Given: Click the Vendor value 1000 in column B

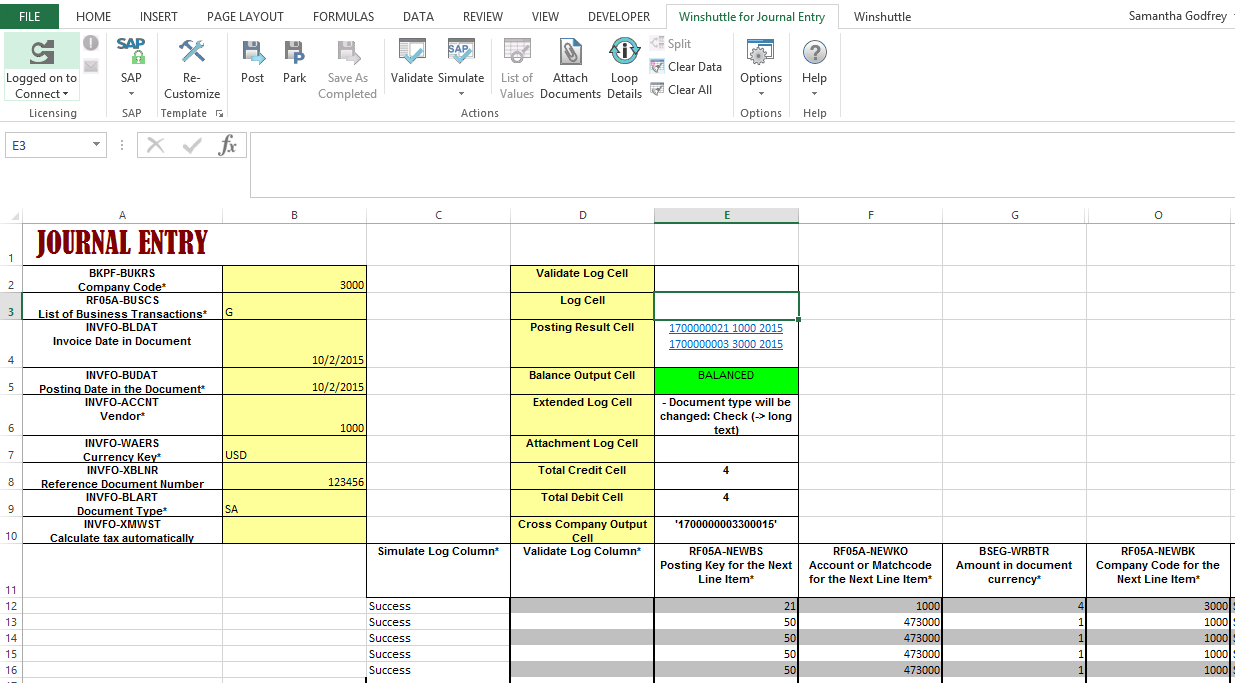Looking at the screenshot, I should [x=295, y=415].
